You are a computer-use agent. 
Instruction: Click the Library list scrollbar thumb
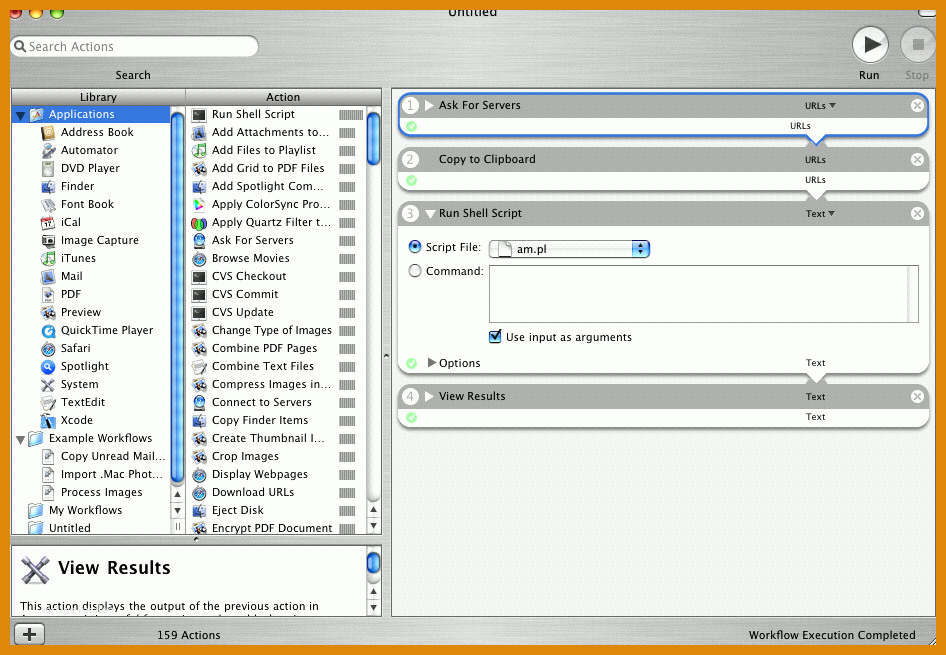coord(177,296)
